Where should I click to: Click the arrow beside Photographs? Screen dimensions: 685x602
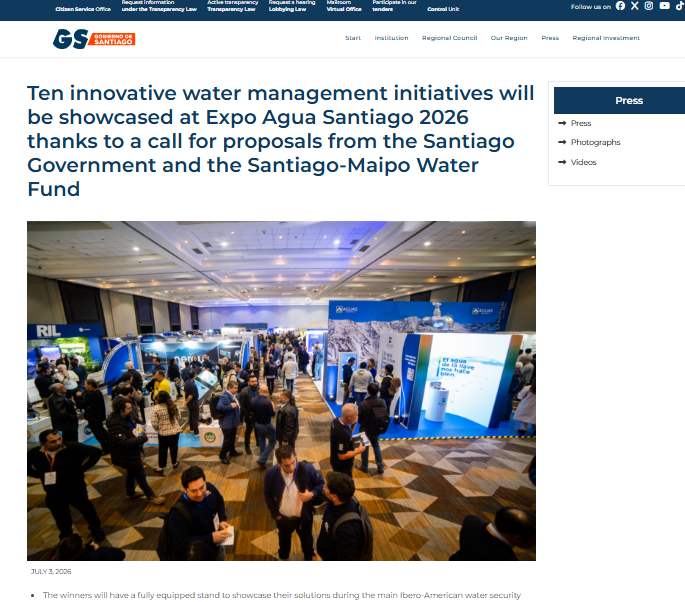coord(562,142)
